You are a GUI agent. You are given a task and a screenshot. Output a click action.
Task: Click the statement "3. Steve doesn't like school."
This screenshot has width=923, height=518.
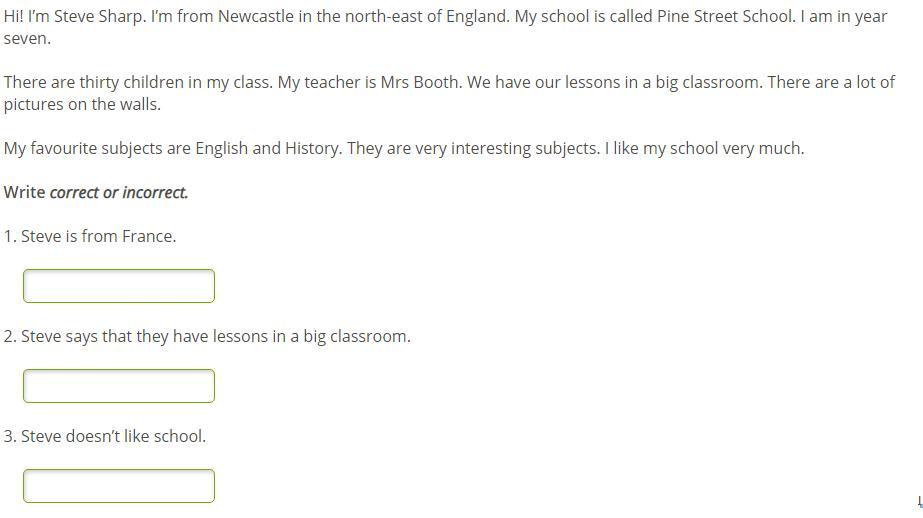point(105,436)
